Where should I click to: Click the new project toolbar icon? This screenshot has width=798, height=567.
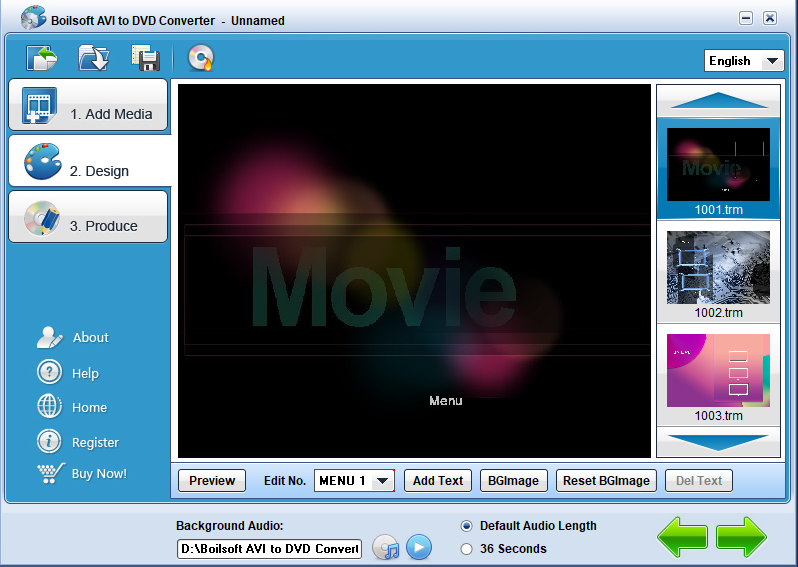[42, 58]
